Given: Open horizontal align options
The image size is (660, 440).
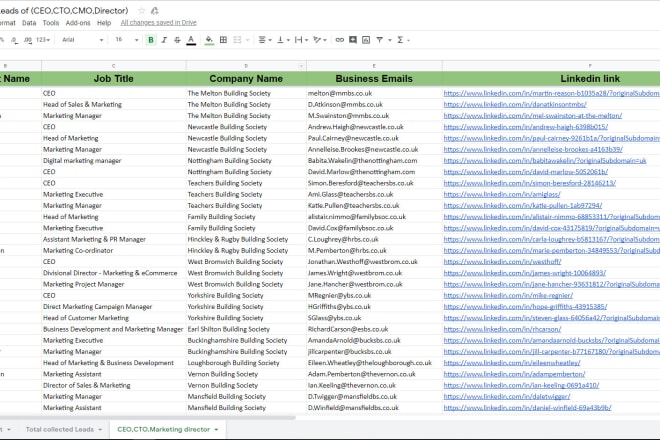Looking at the screenshot, I should [x=264, y=40].
